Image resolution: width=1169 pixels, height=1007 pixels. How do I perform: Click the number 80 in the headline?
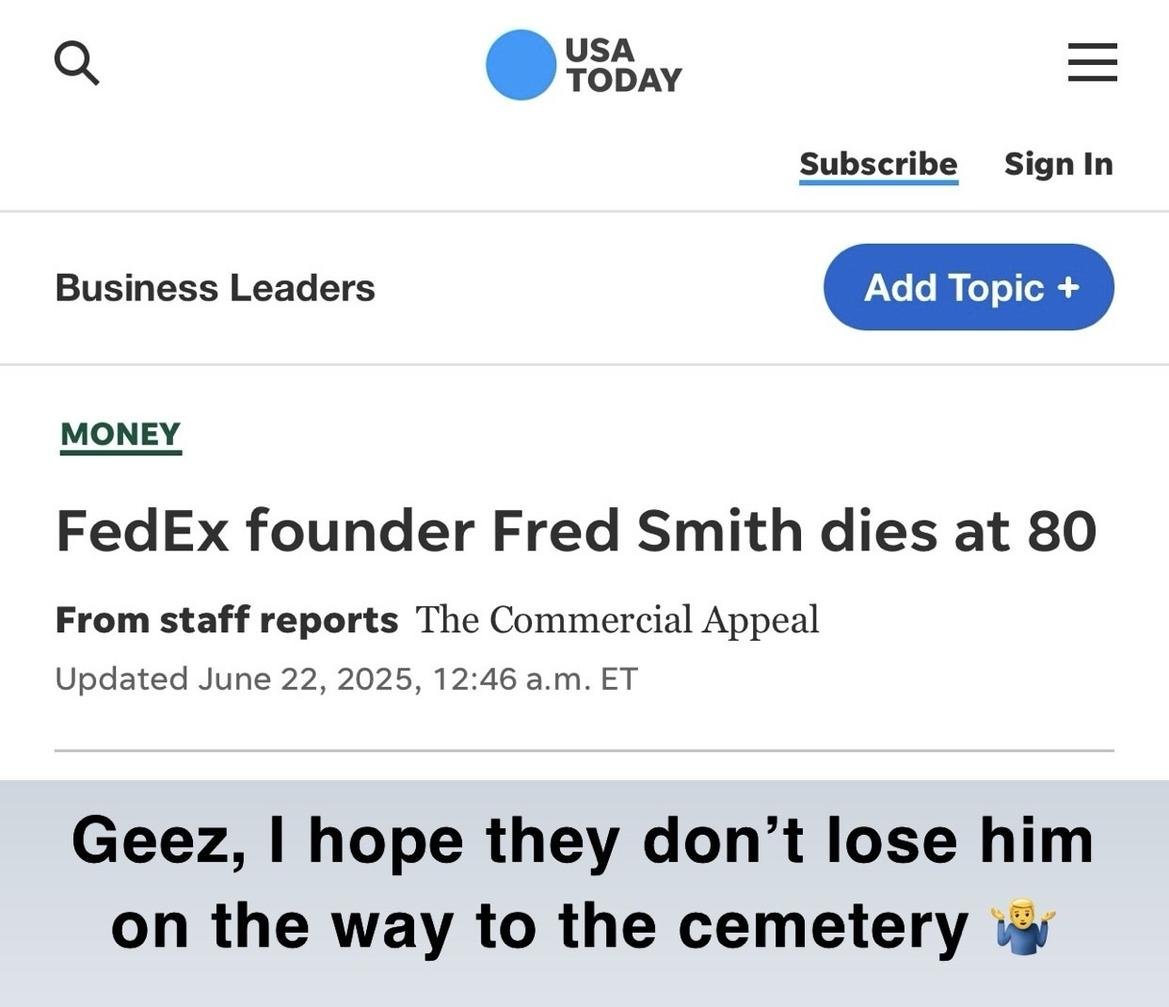coord(1061,530)
